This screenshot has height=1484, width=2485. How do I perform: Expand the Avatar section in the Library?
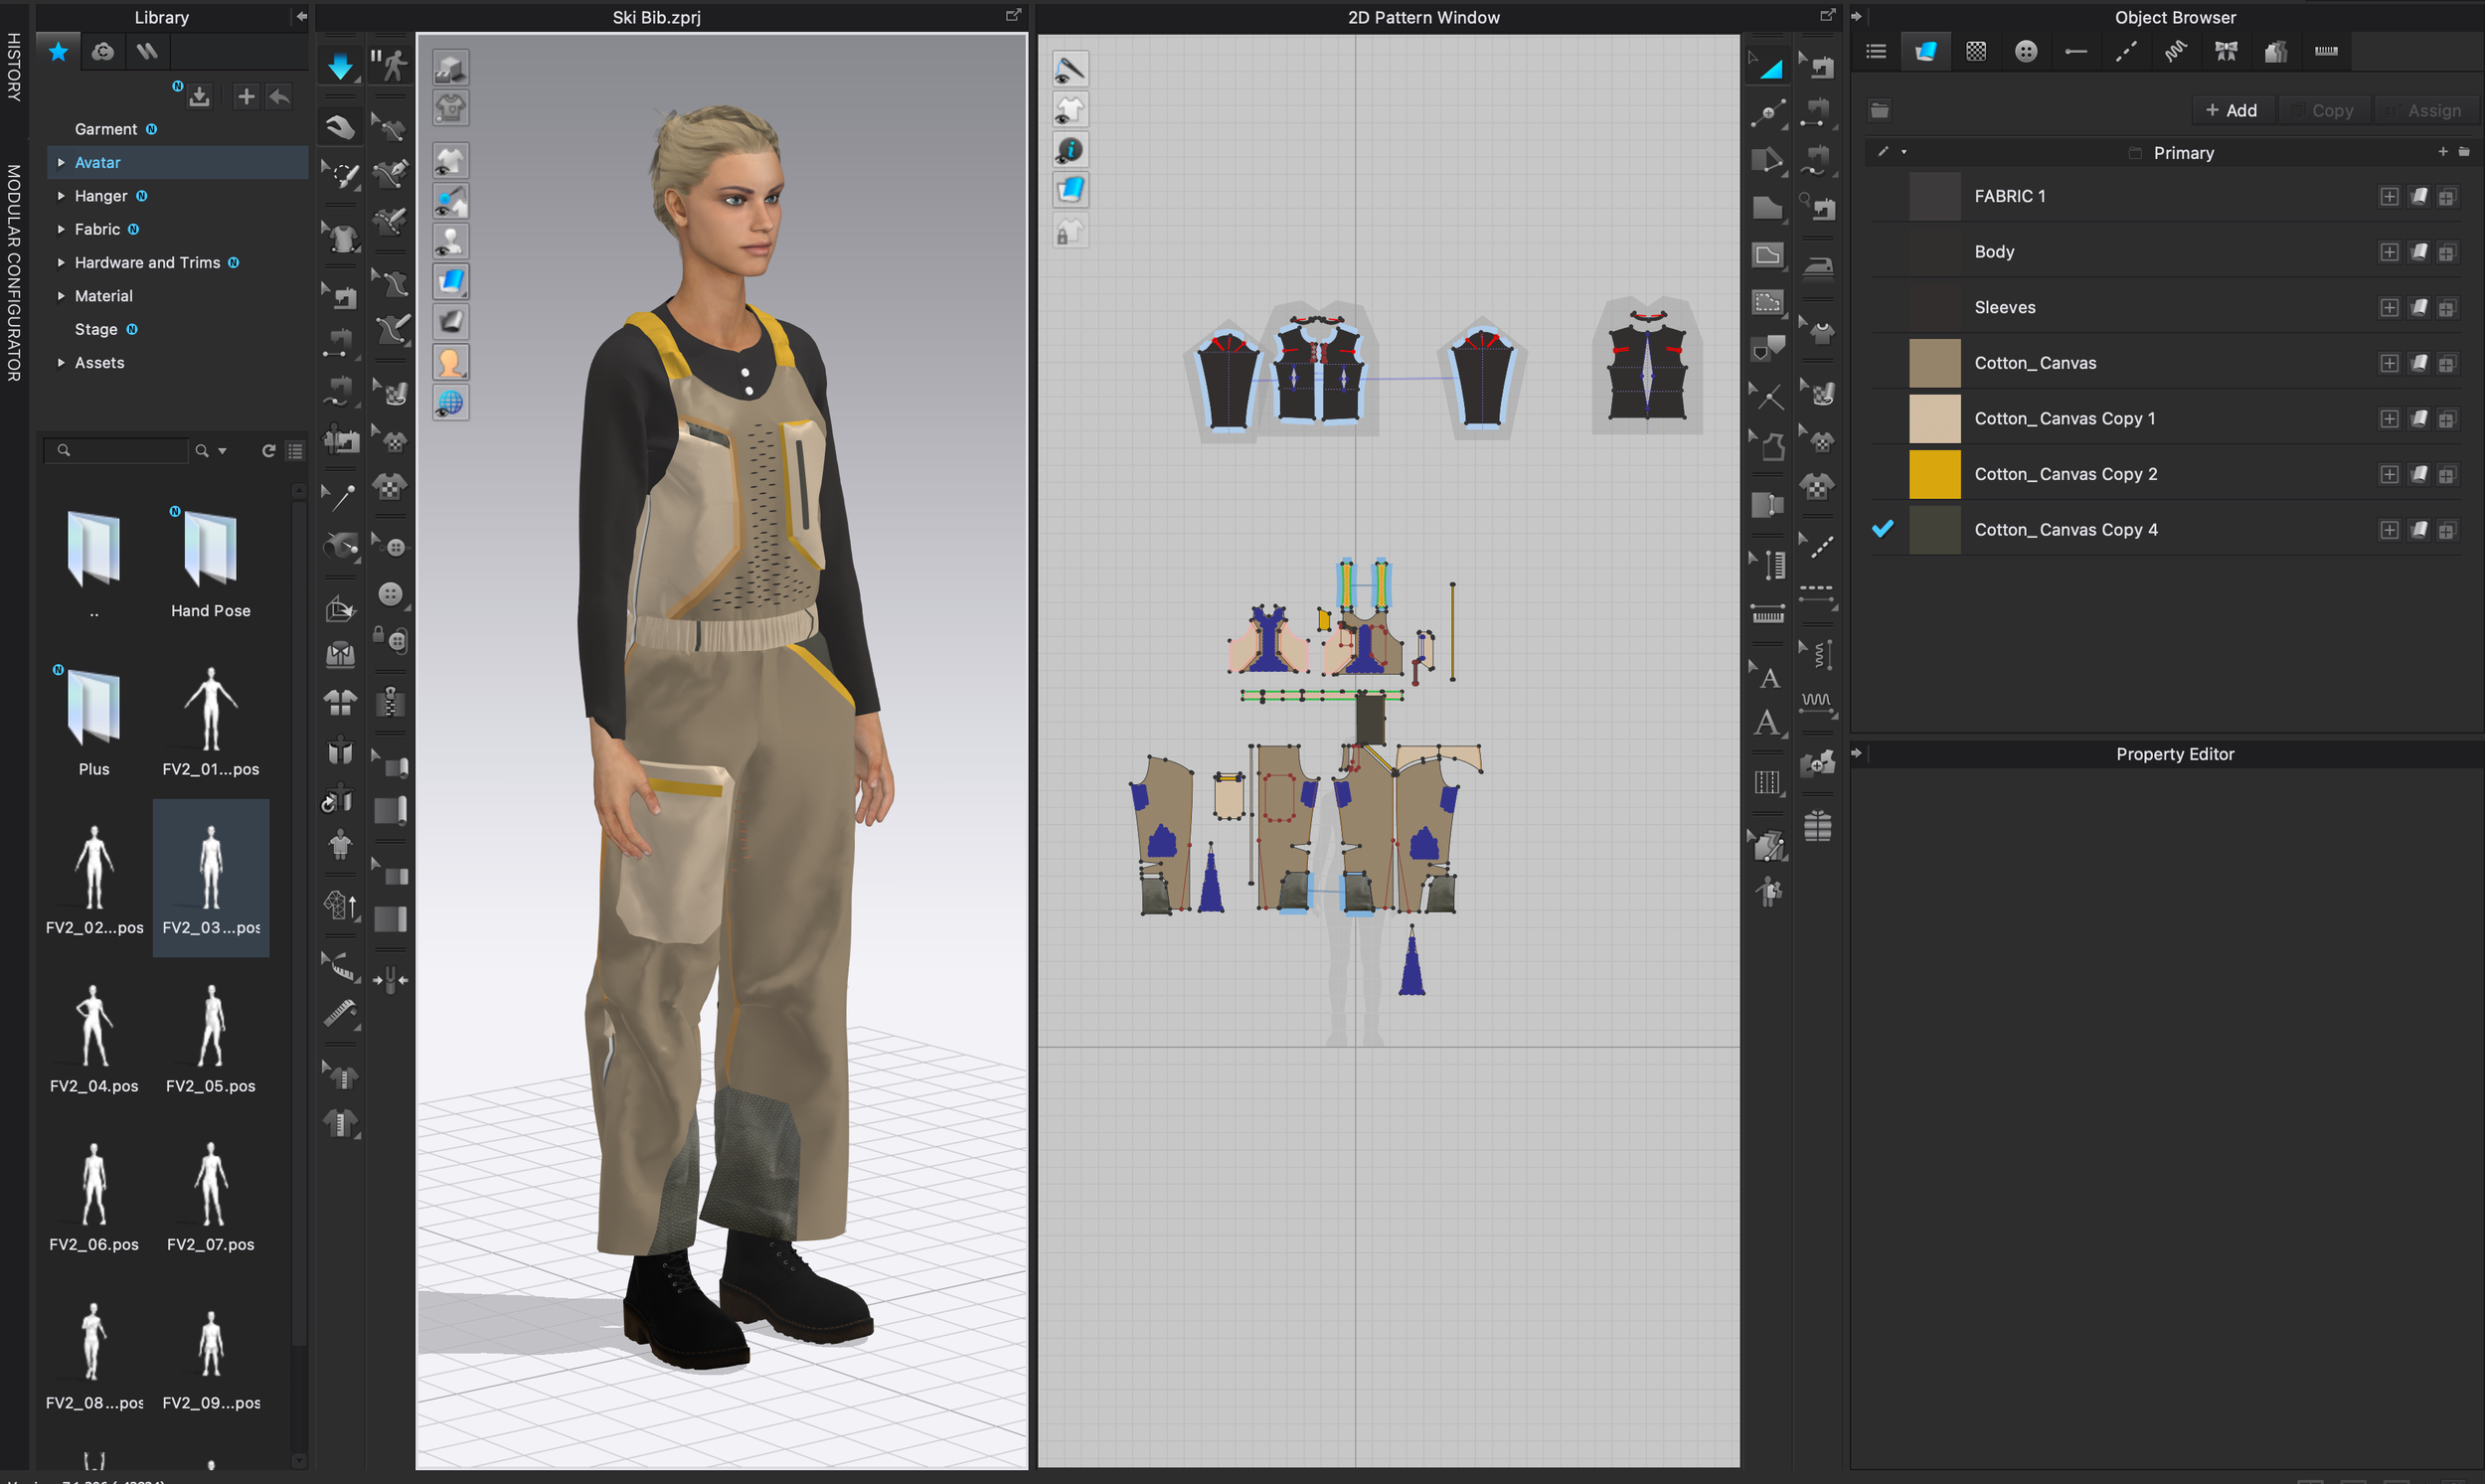(60, 162)
